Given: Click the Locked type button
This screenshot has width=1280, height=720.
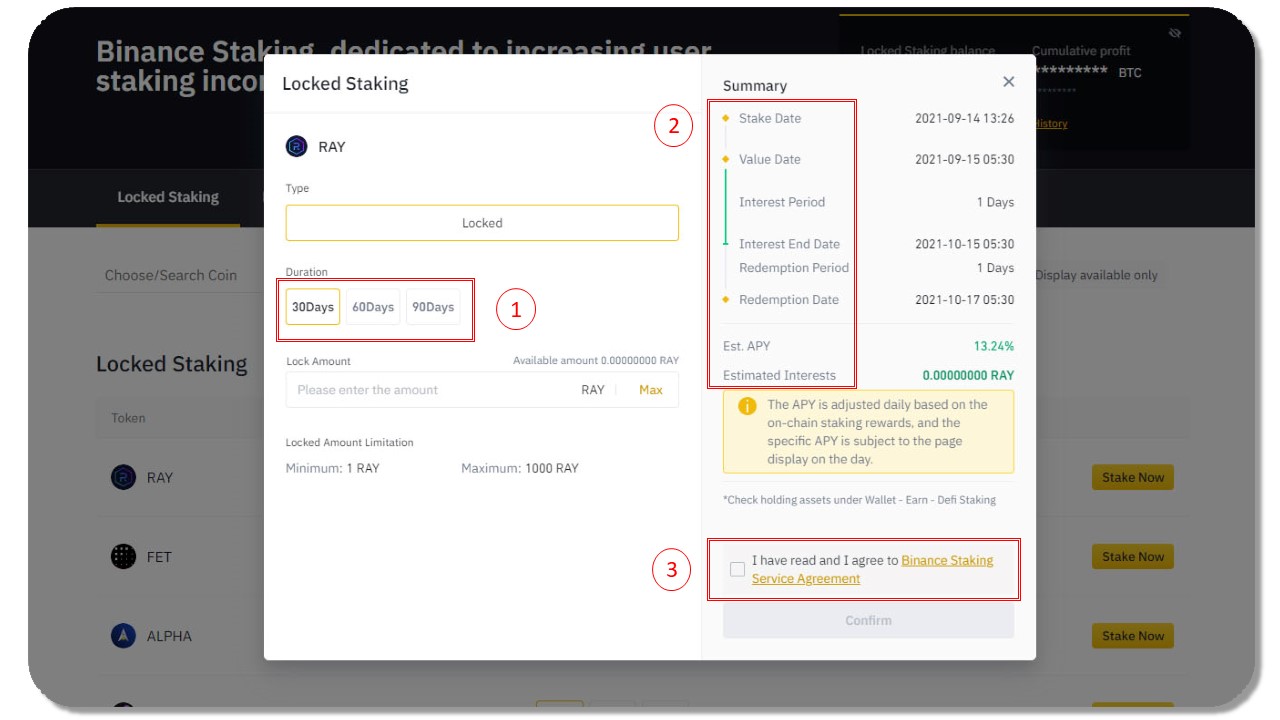Looking at the screenshot, I should point(482,223).
